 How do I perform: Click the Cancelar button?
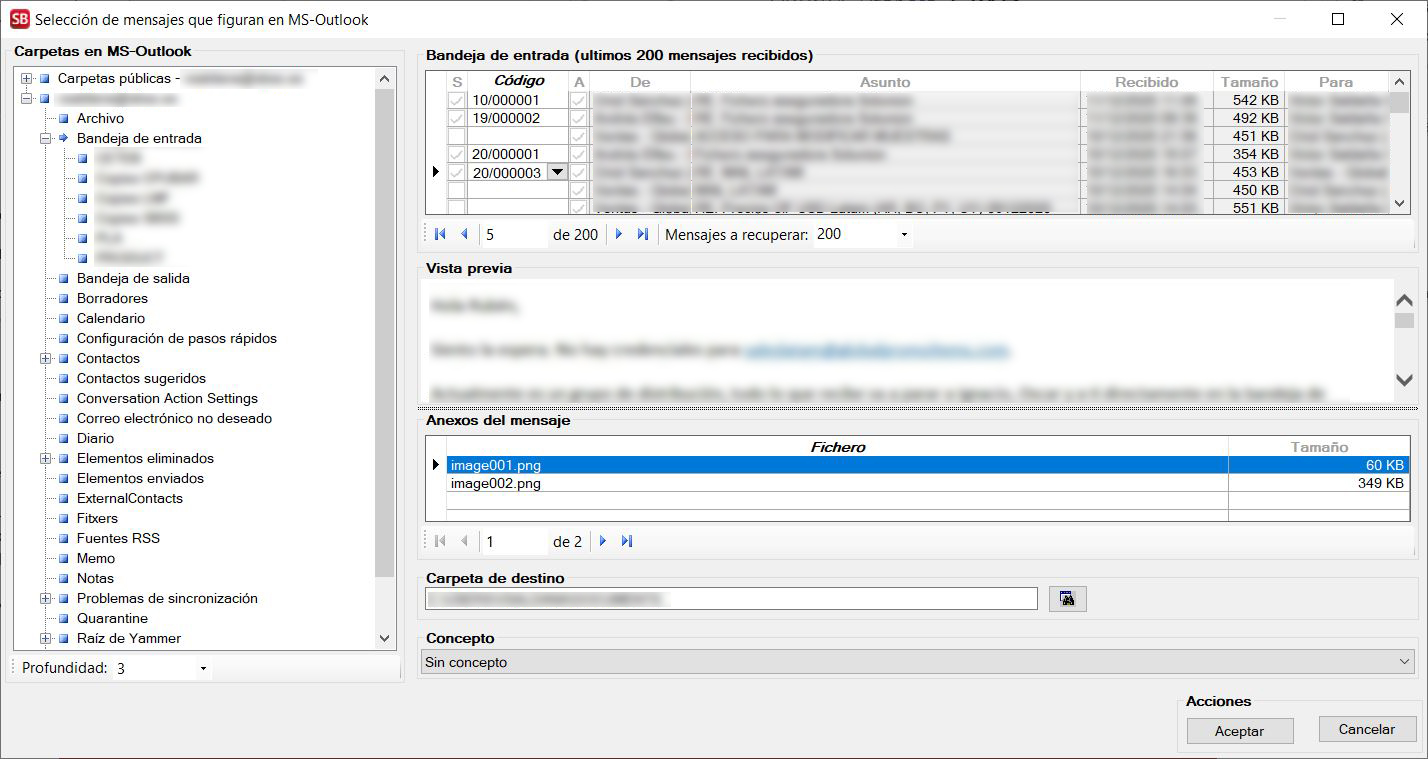point(1366,729)
